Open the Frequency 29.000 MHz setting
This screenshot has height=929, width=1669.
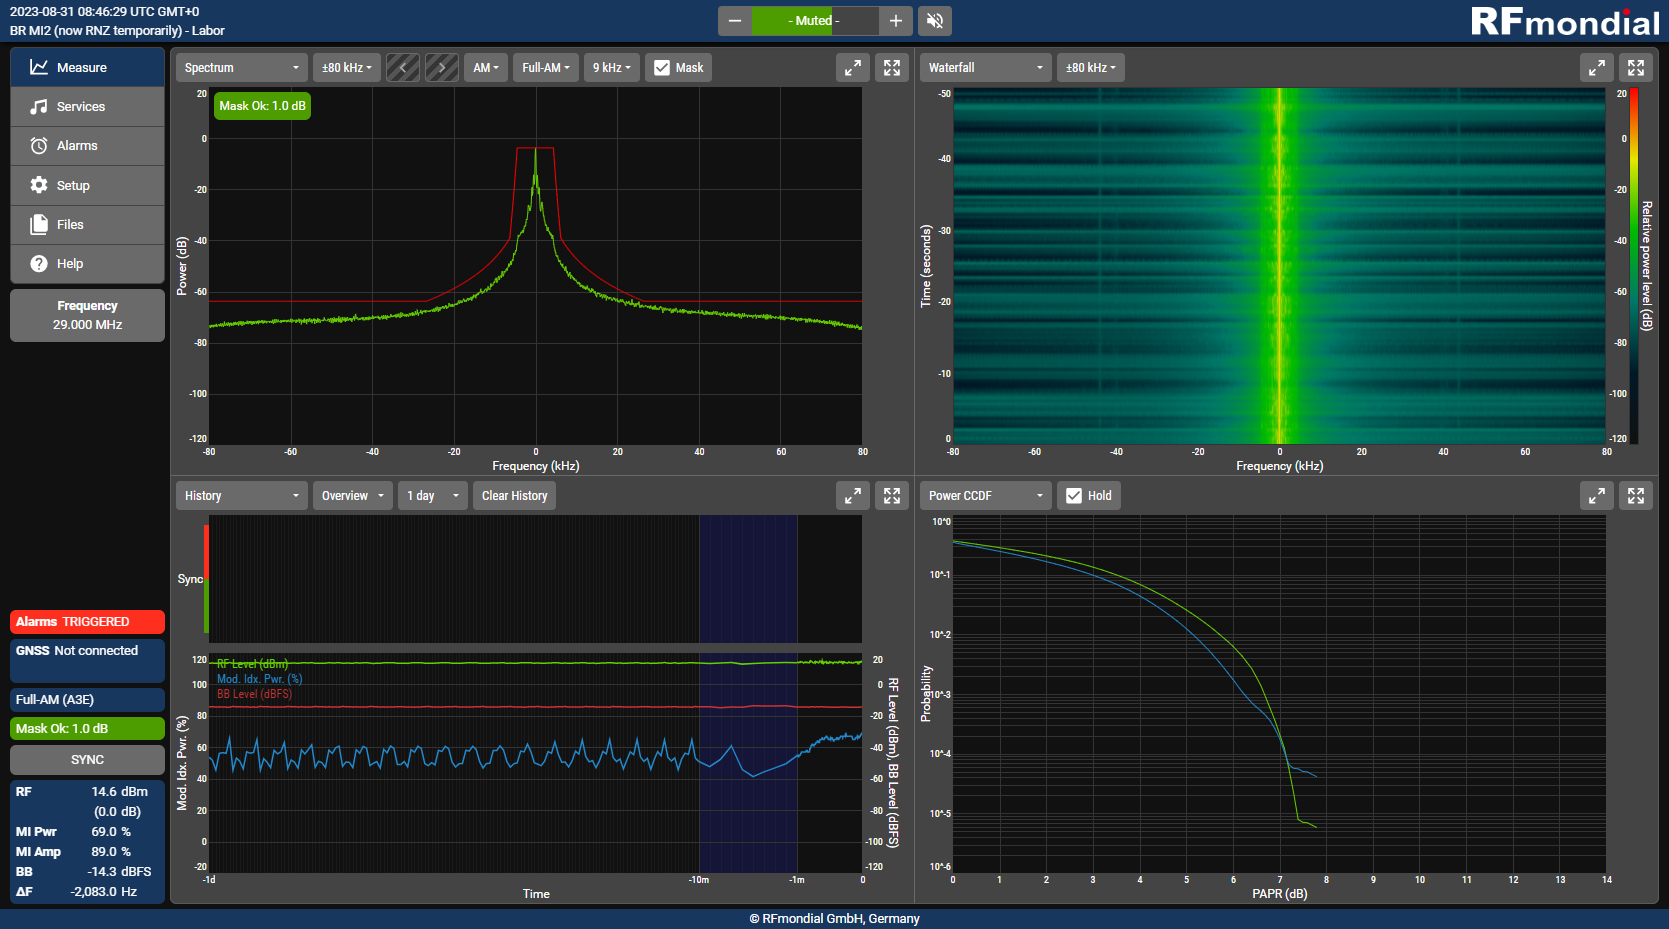87,315
